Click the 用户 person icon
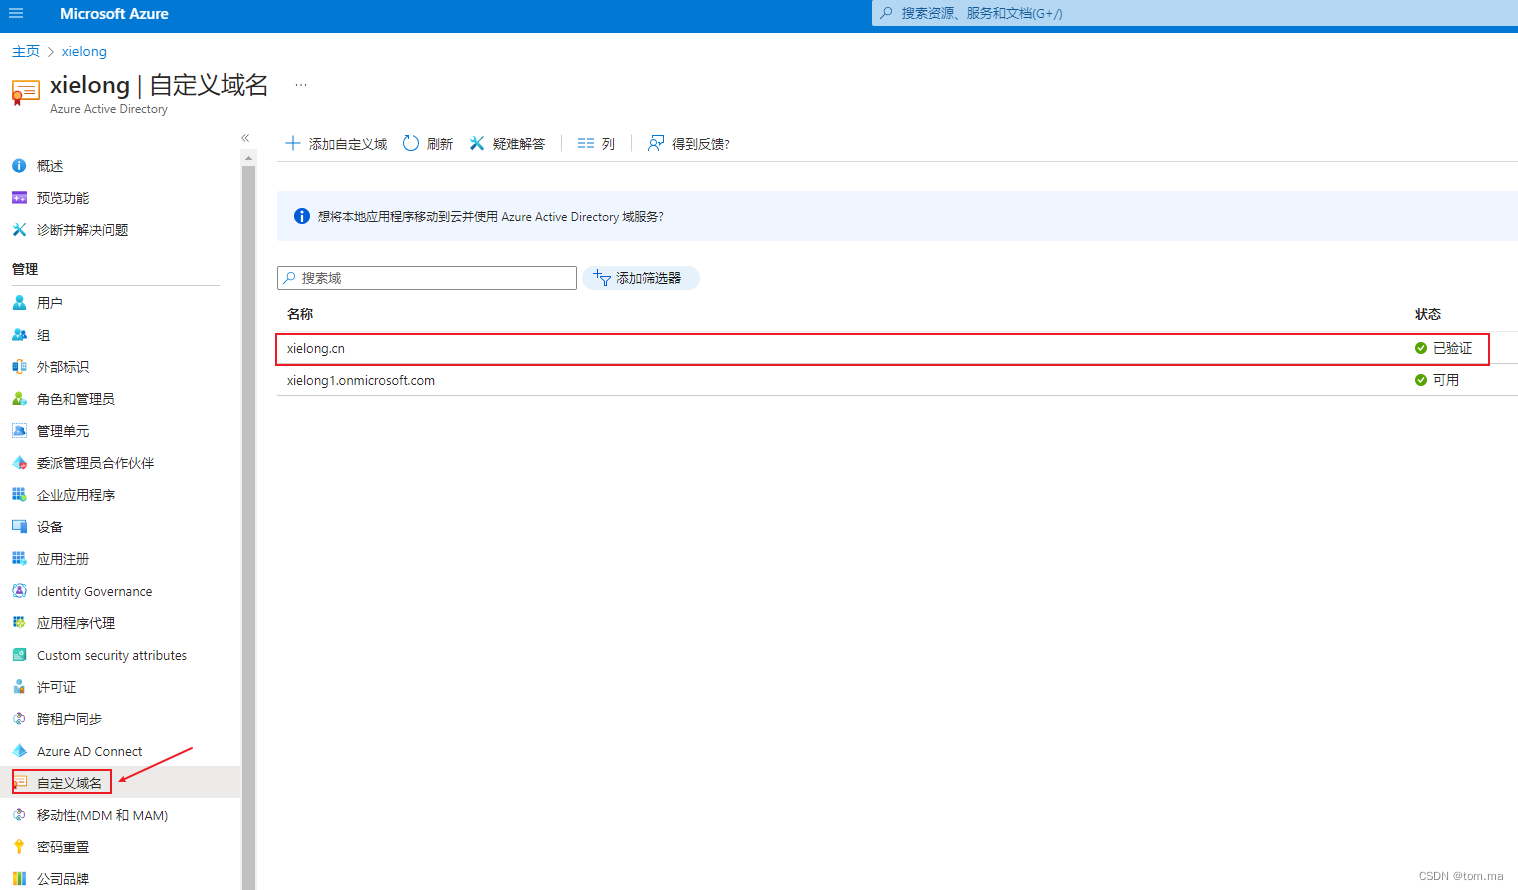 (x=19, y=302)
